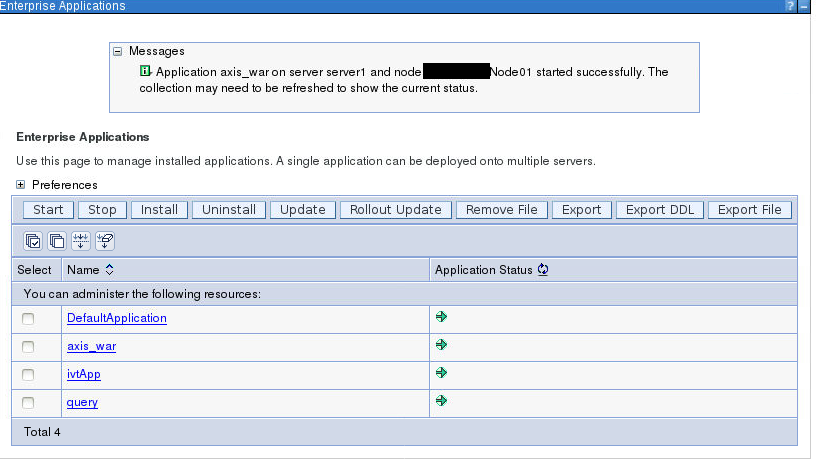Click the Select All Items icon
The image size is (816, 464).
[33, 241]
